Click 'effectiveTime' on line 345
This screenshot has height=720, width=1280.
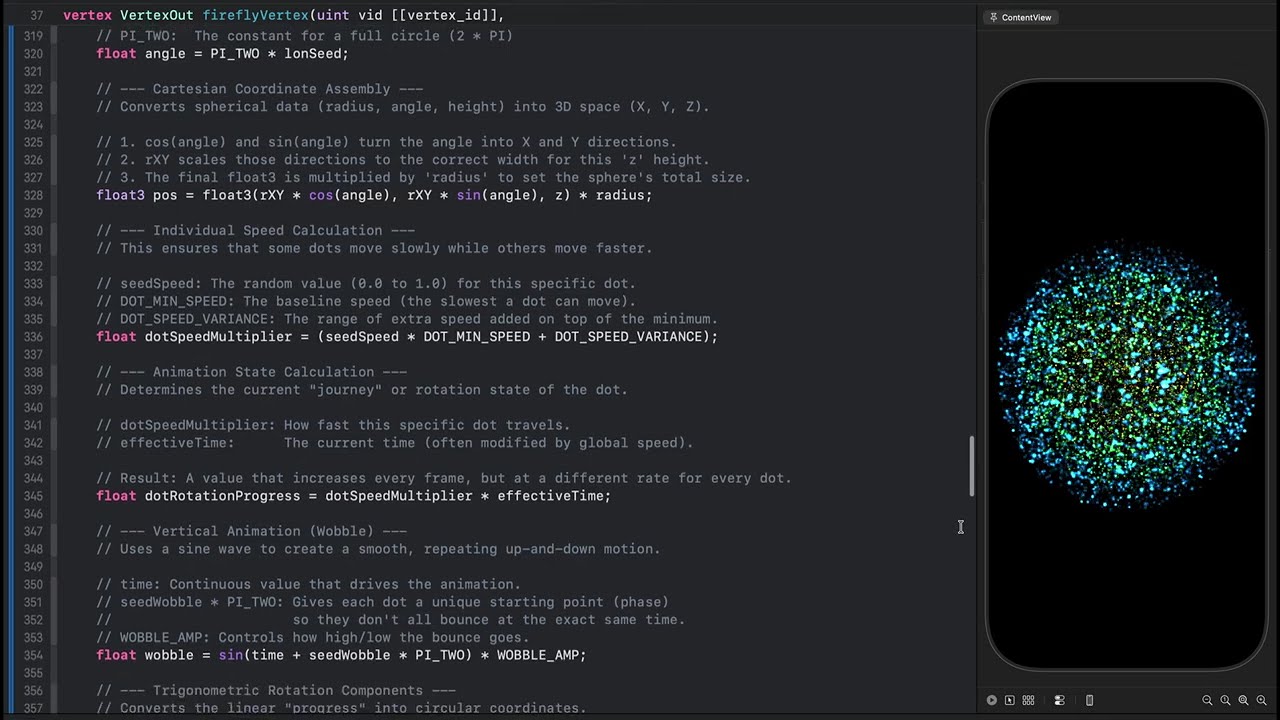[550, 496]
